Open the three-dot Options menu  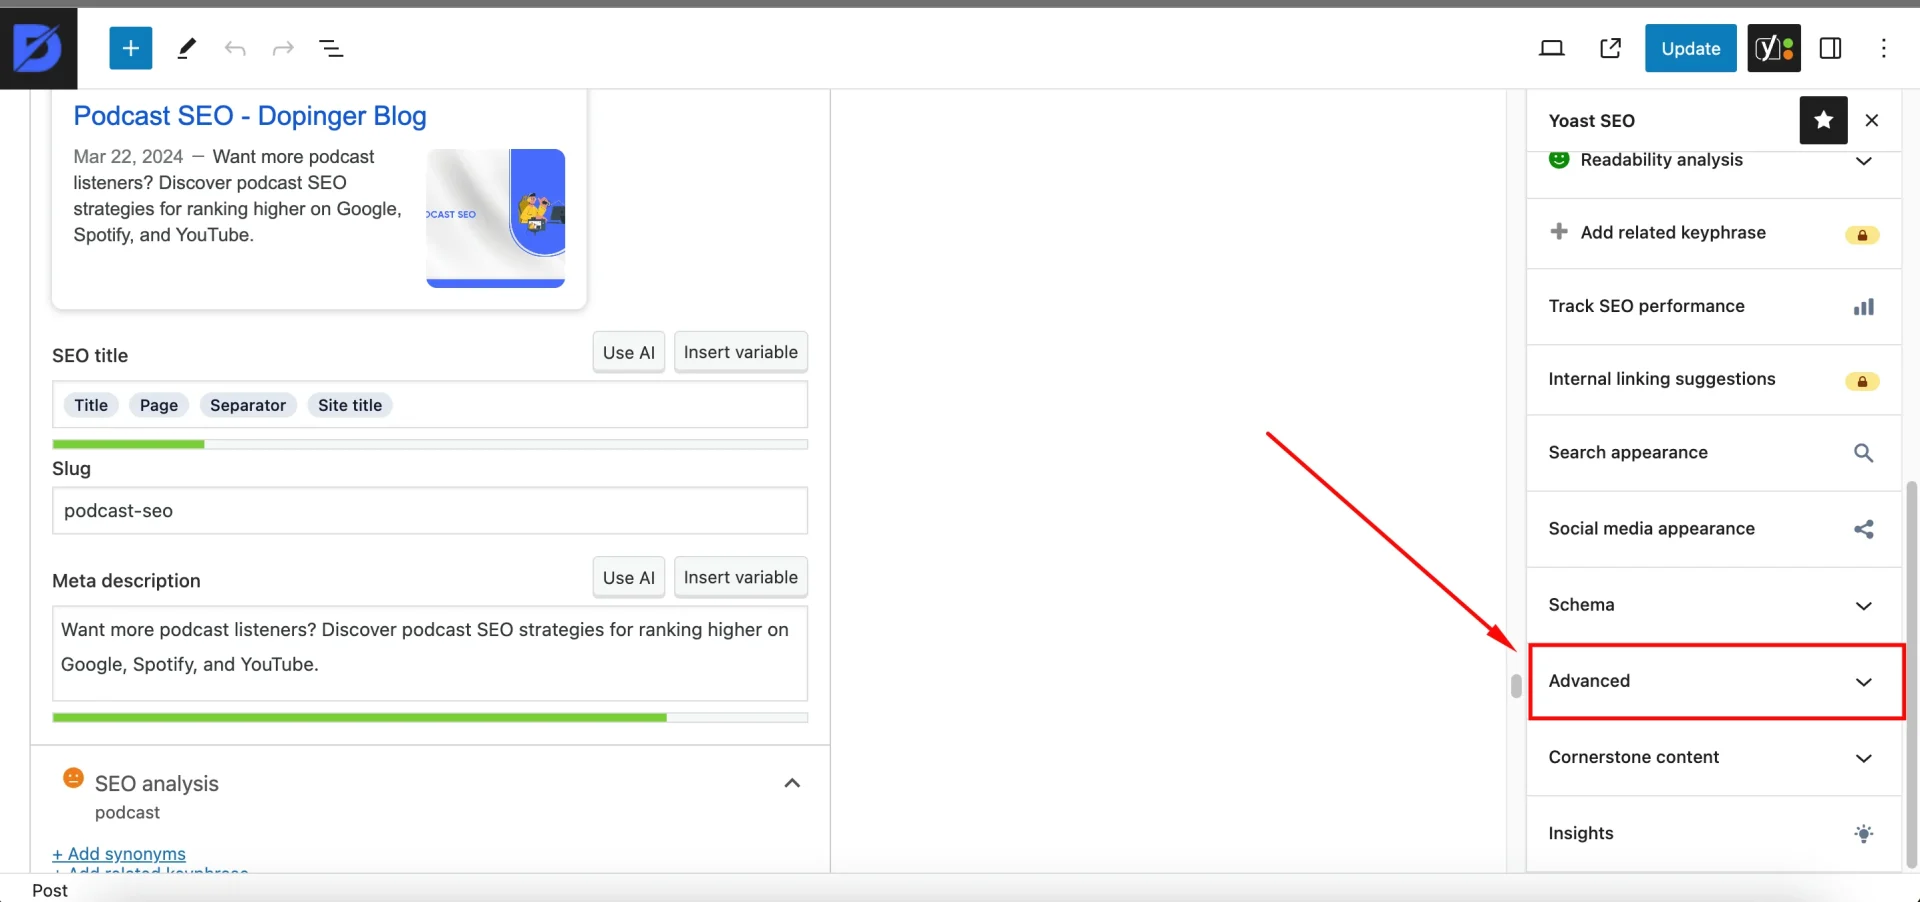point(1884,48)
